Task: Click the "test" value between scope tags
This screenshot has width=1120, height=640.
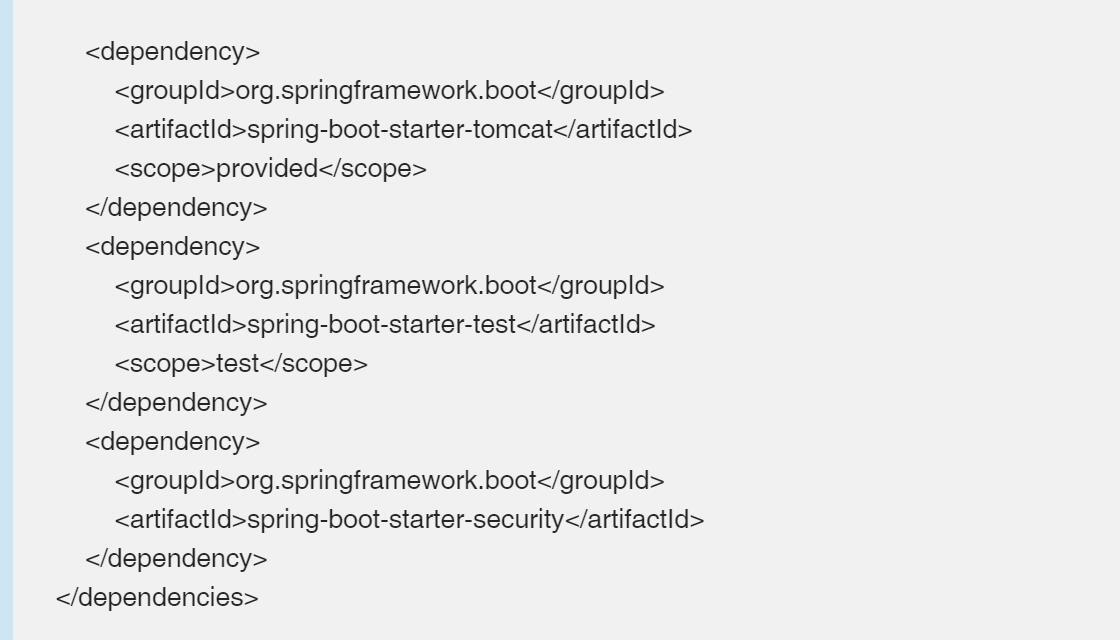Action: tap(237, 364)
